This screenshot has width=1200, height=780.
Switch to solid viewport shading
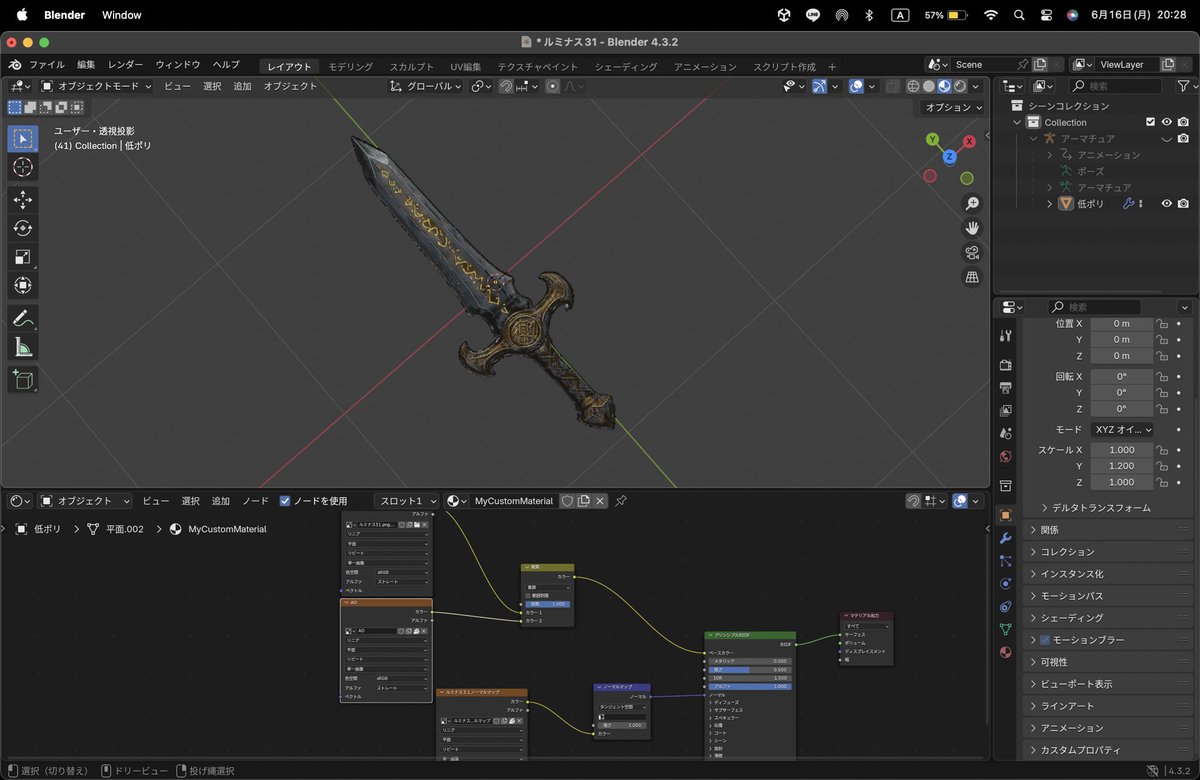(x=928, y=86)
